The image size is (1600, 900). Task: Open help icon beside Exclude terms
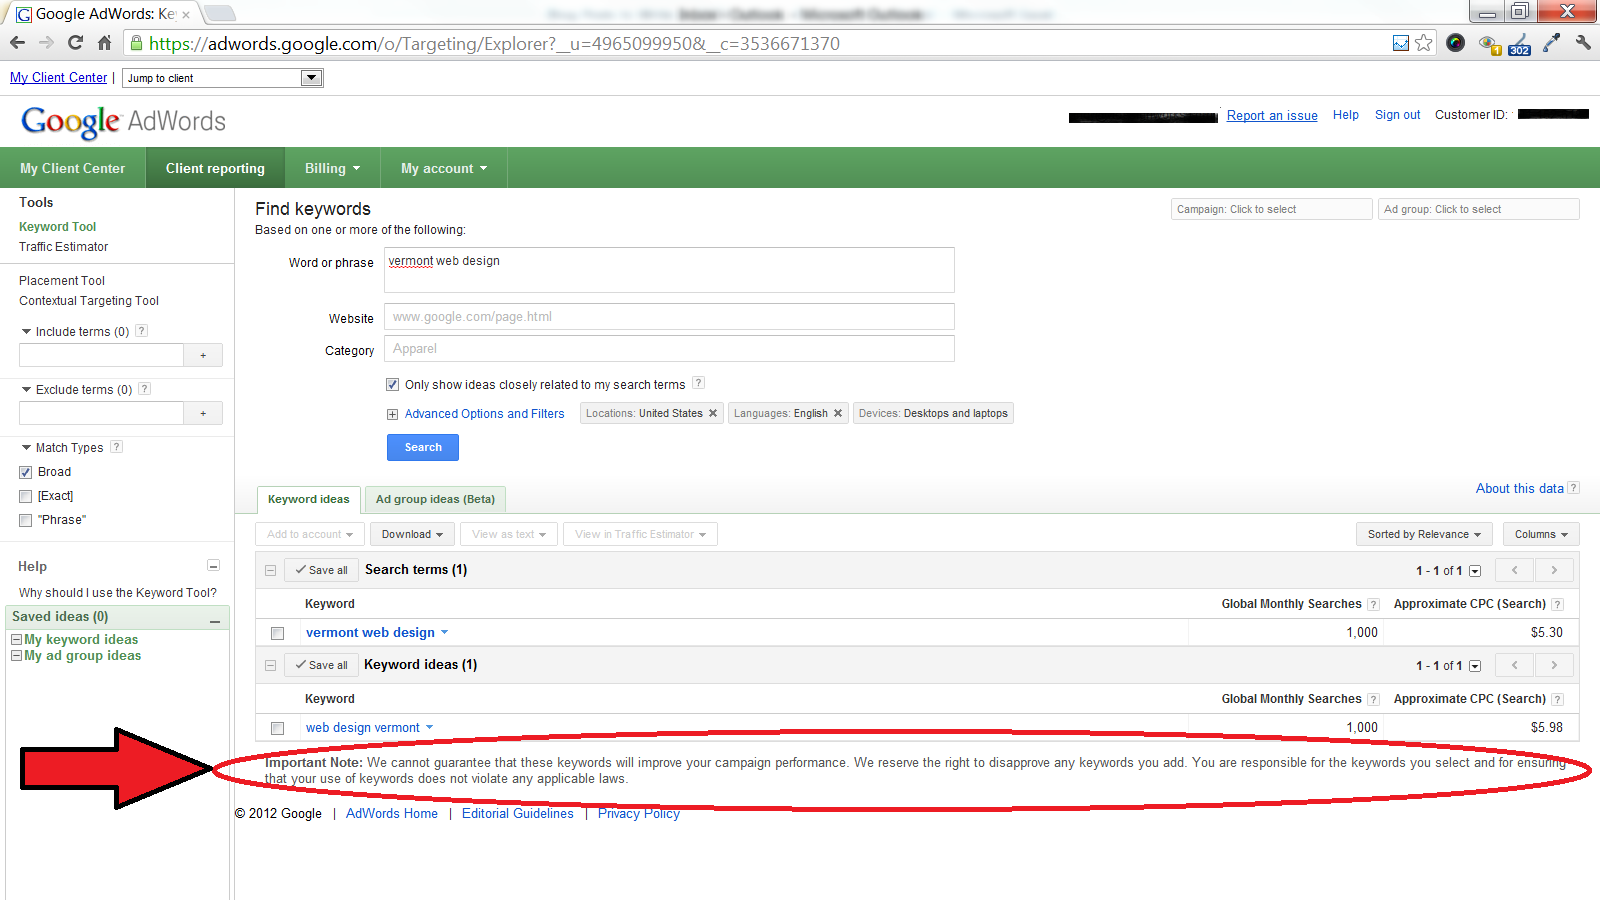coord(144,389)
